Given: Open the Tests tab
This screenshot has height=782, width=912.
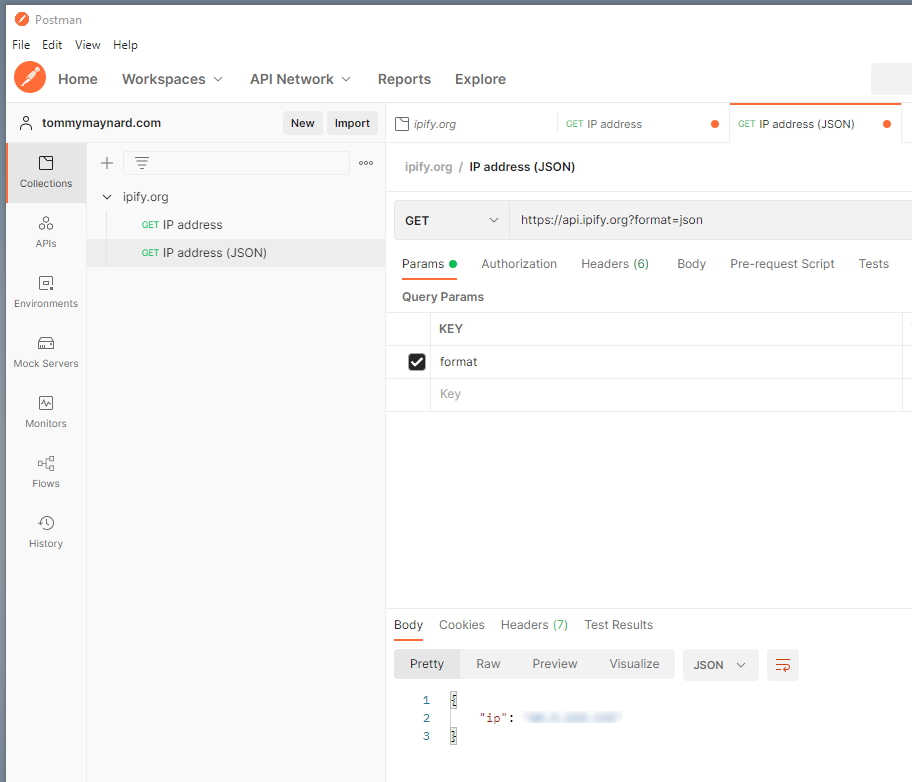Looking at the screenshot, I should click(874, 264).
